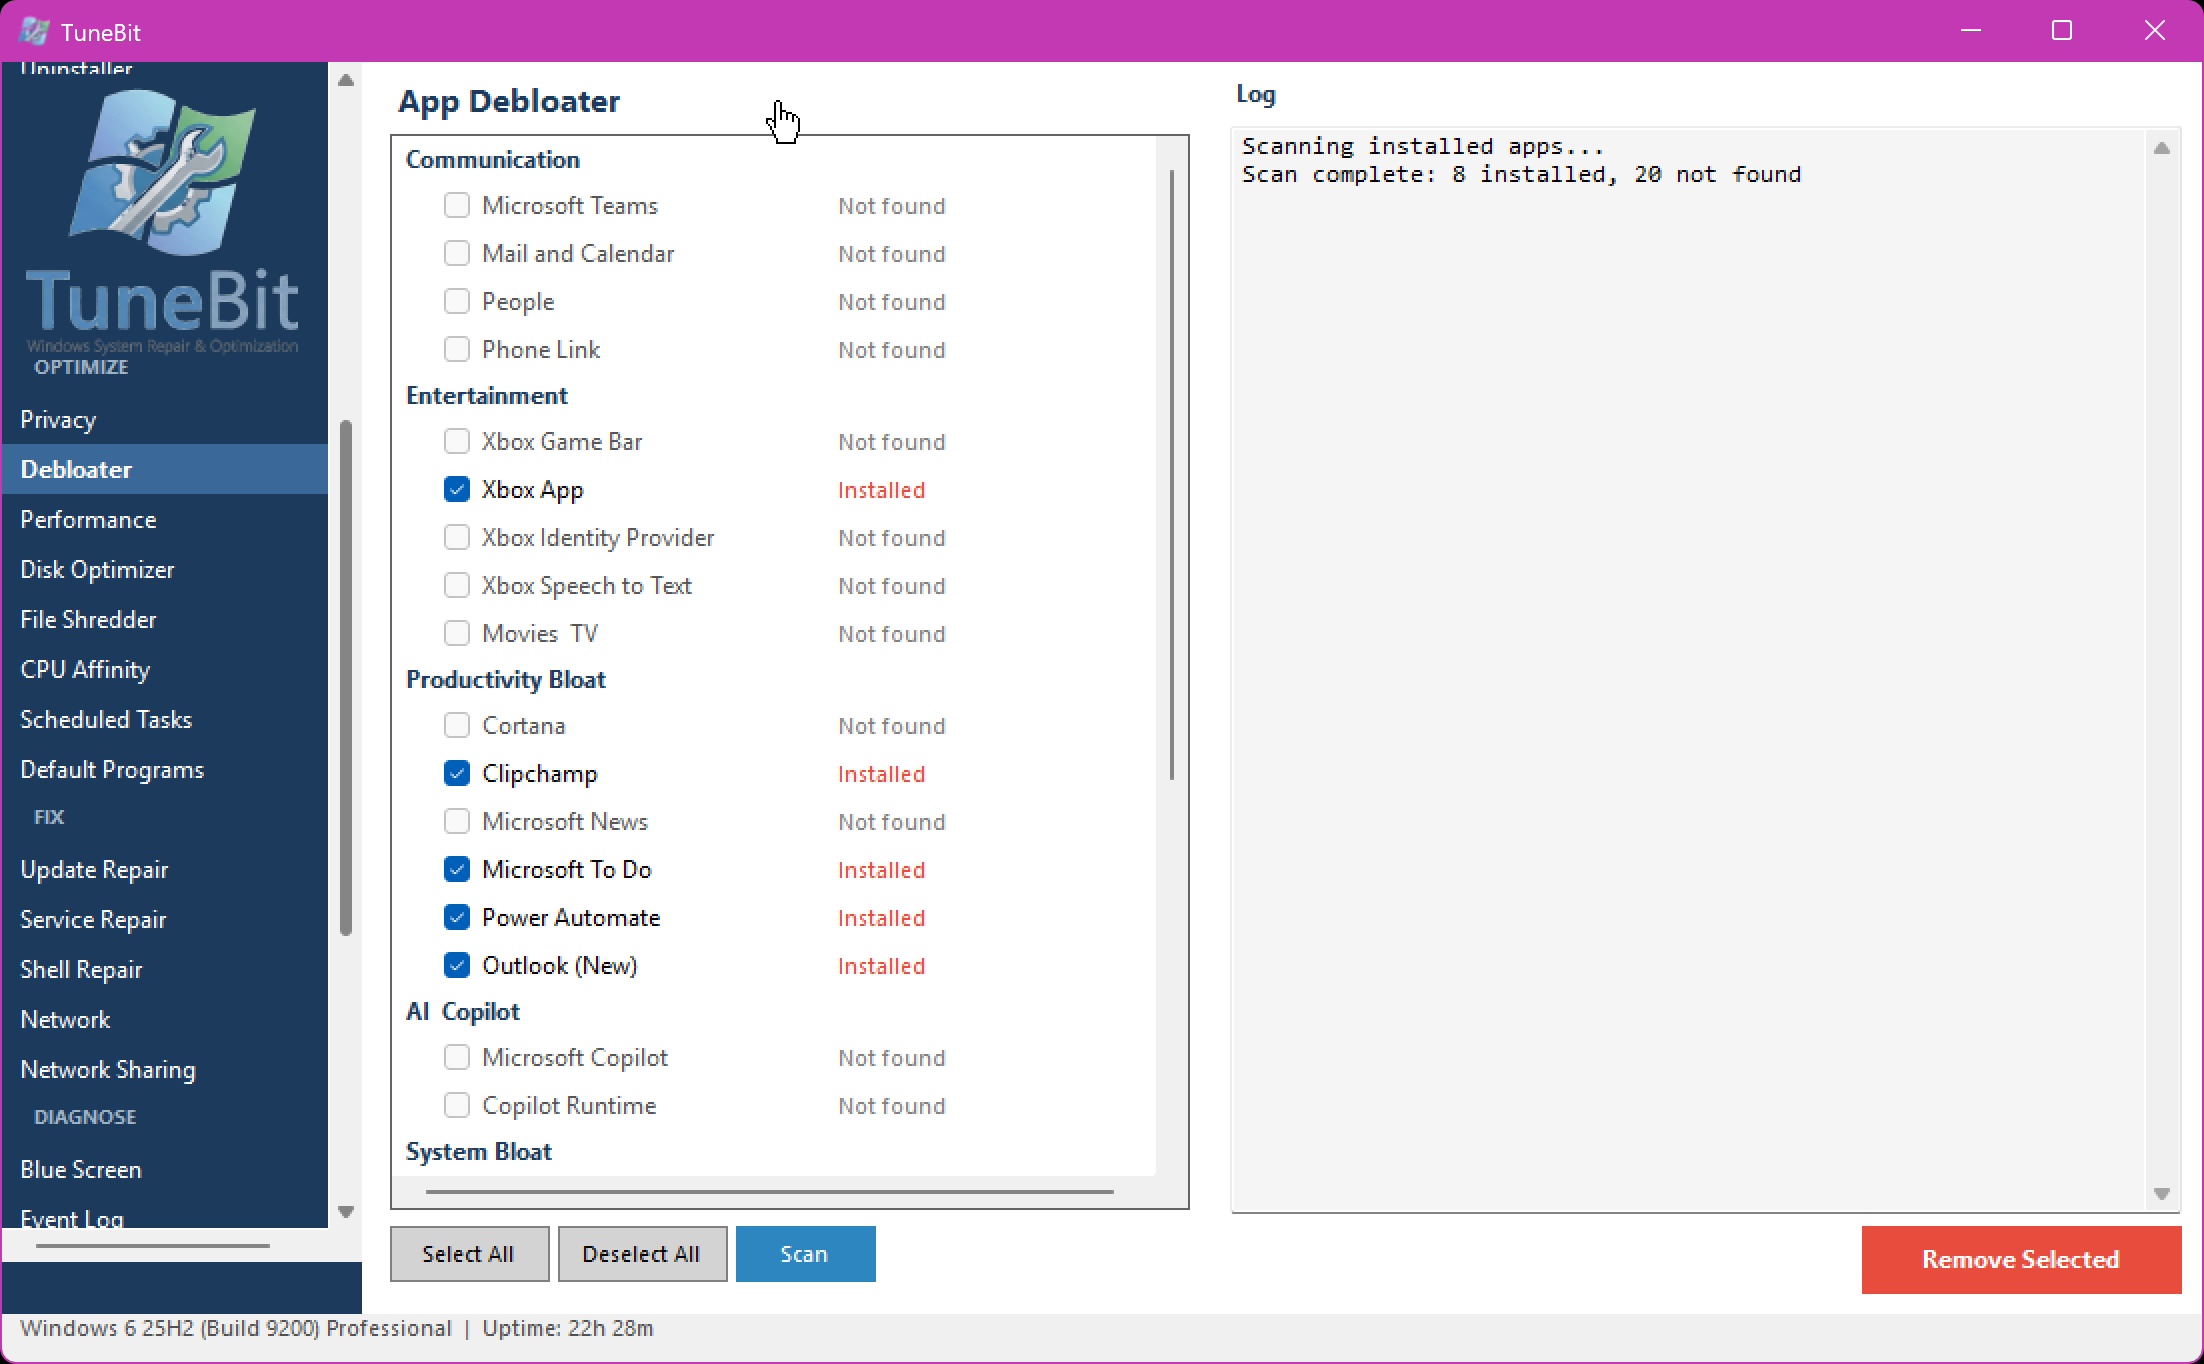
Task: Open CPU Affinity page
Action: pyautogui.click(x=165, y=669)
